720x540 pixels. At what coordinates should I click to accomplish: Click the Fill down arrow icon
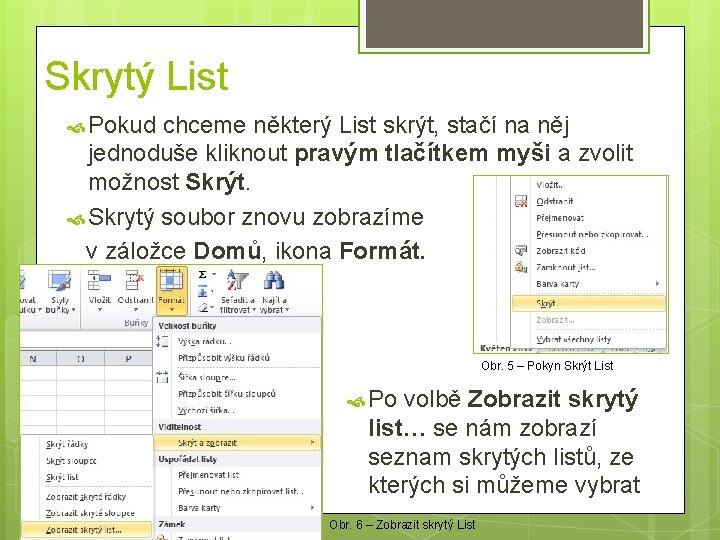point(202,291)
